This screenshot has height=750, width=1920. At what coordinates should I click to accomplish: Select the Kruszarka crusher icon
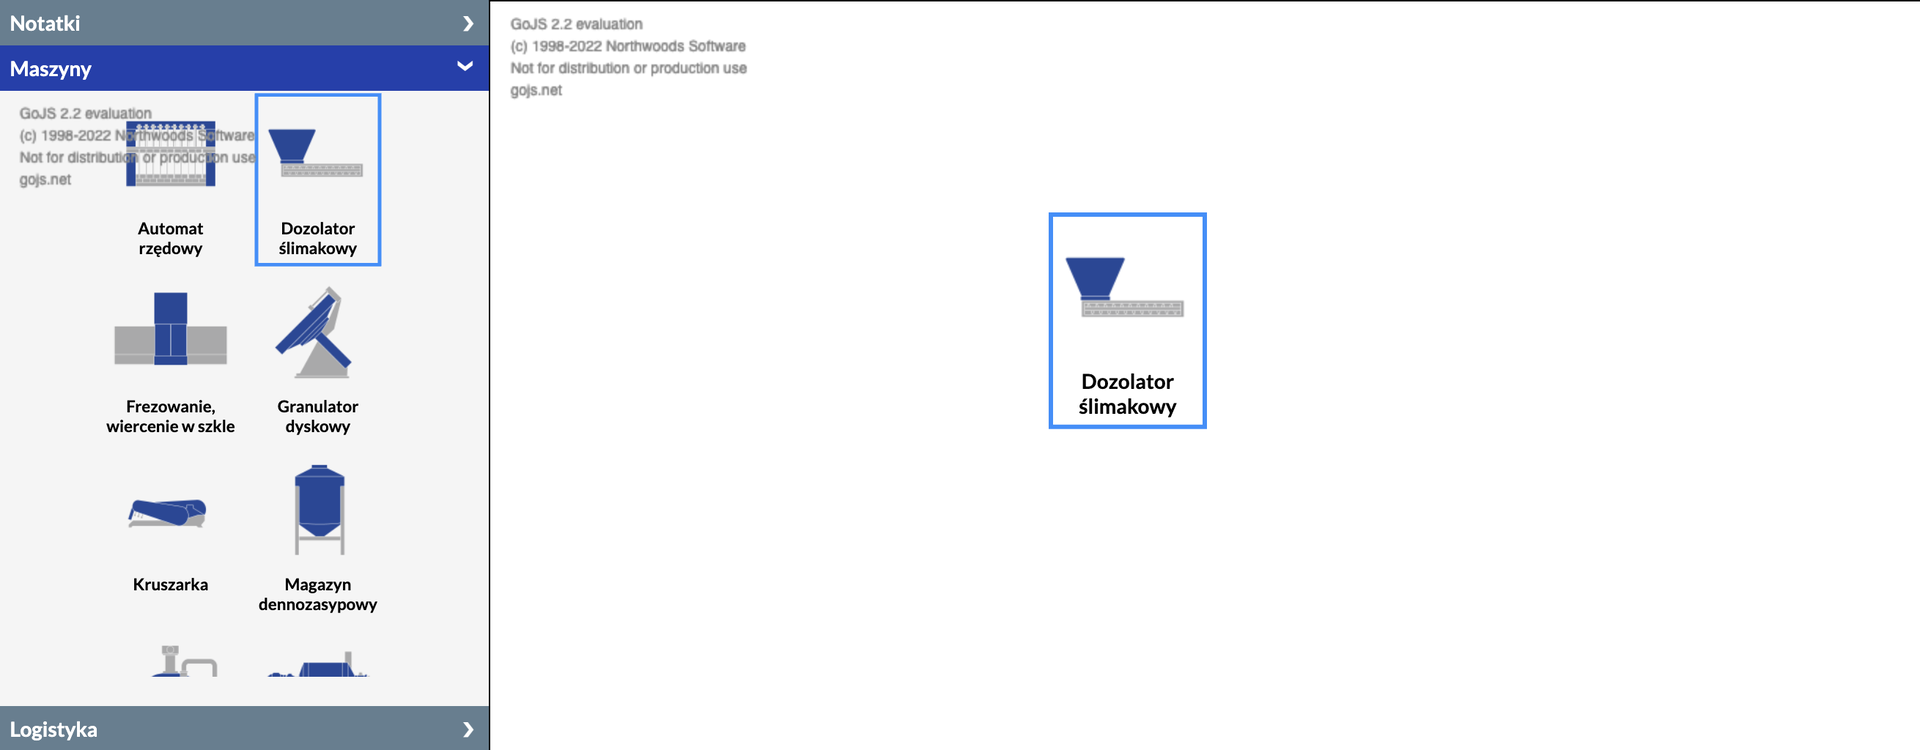pyautogui.click(x=168, y=512)
